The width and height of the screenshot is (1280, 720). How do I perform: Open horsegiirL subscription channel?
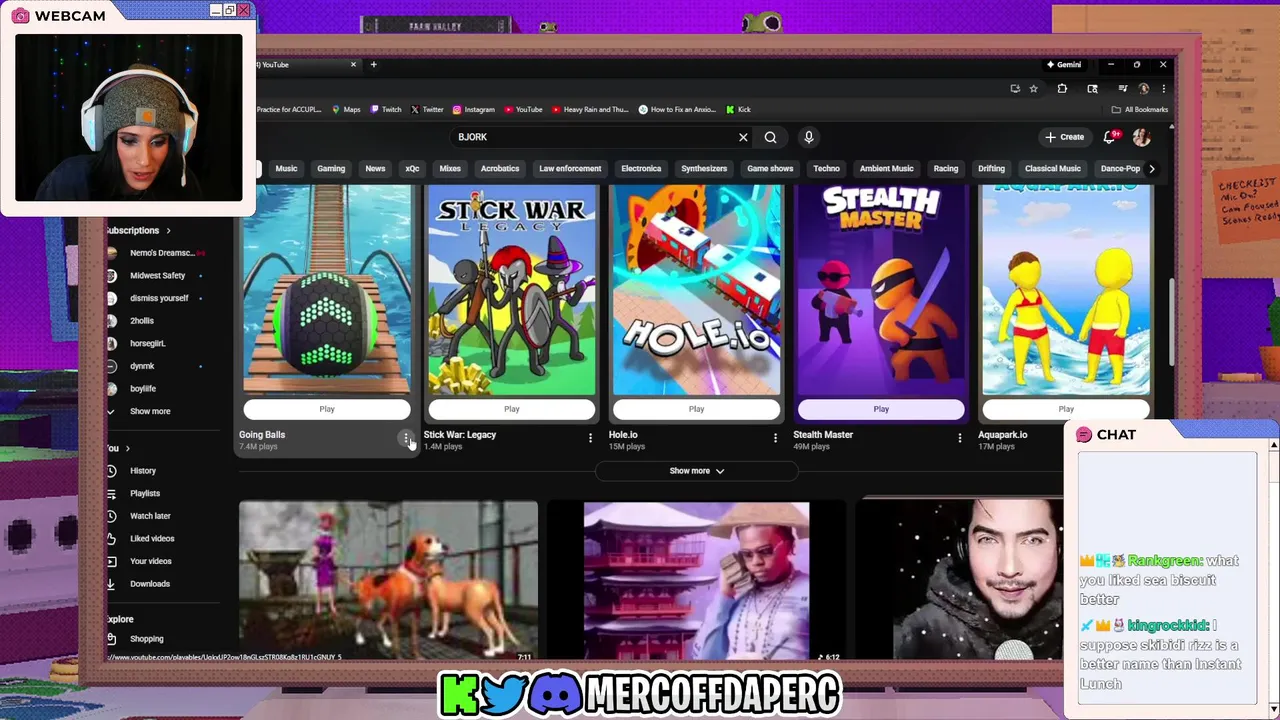(148, 344)
